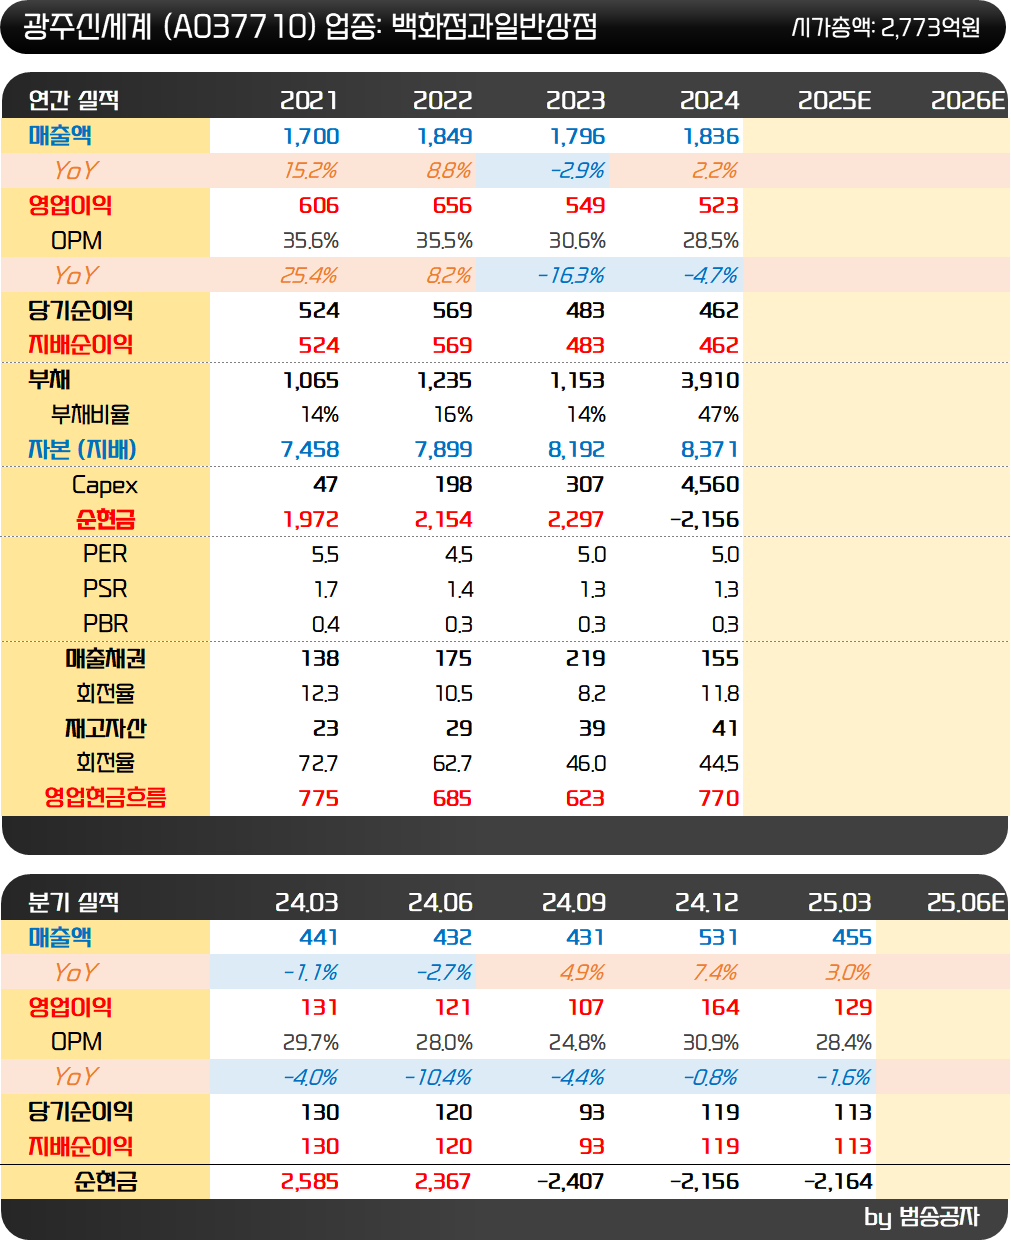Click the operating profit YoY -16.3% cell

pyautogui.click(x=571, y=275)
